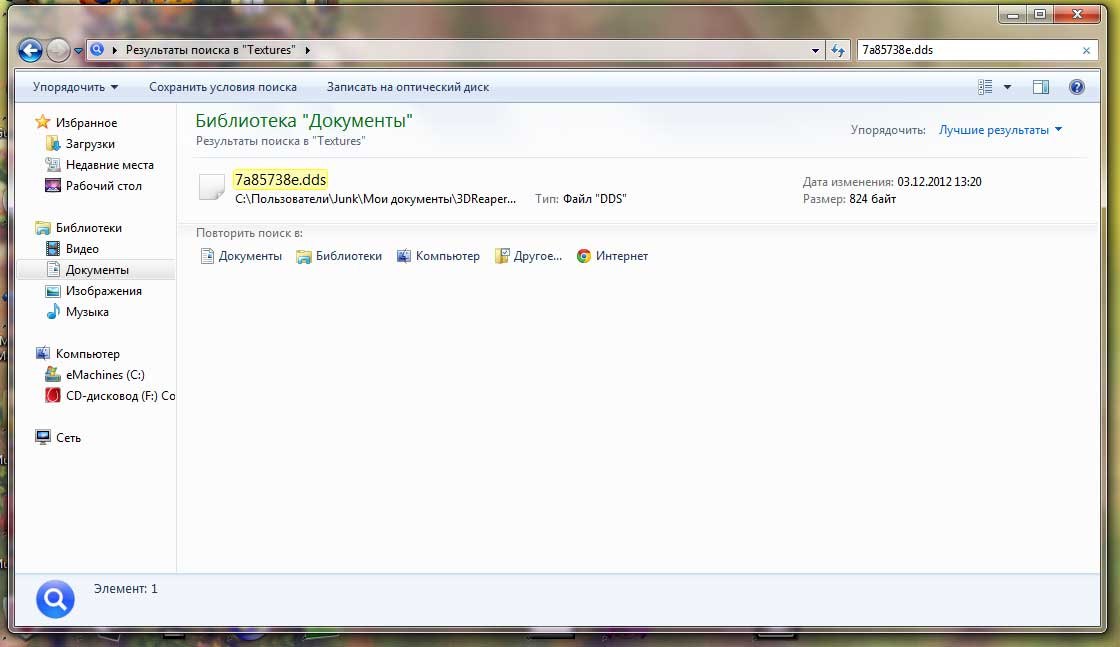1120x647 pixels.
Task: Click the Видео library film icon
Action: pyautogui.click(x=53, y=249)
